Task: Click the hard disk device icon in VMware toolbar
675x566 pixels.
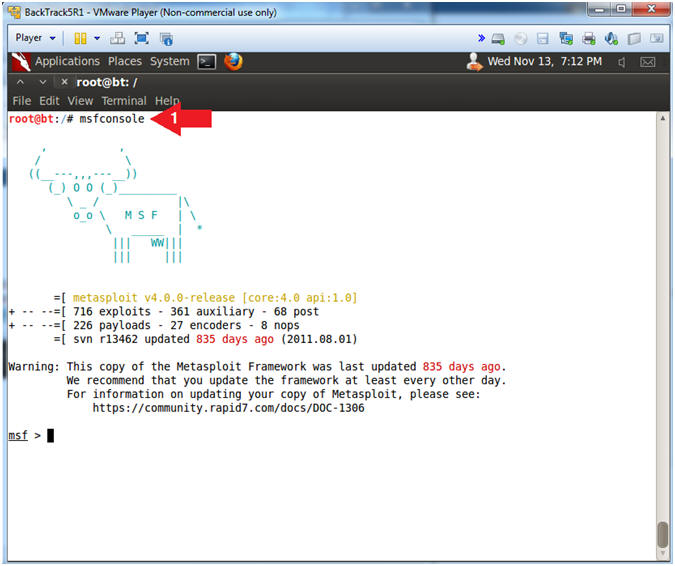Action: tap(498, 39)
